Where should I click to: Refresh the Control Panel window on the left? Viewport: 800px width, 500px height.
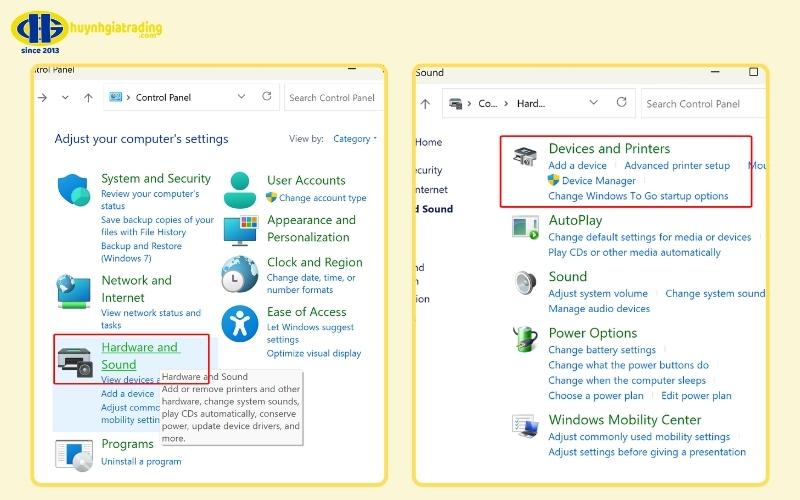[266, 96]
